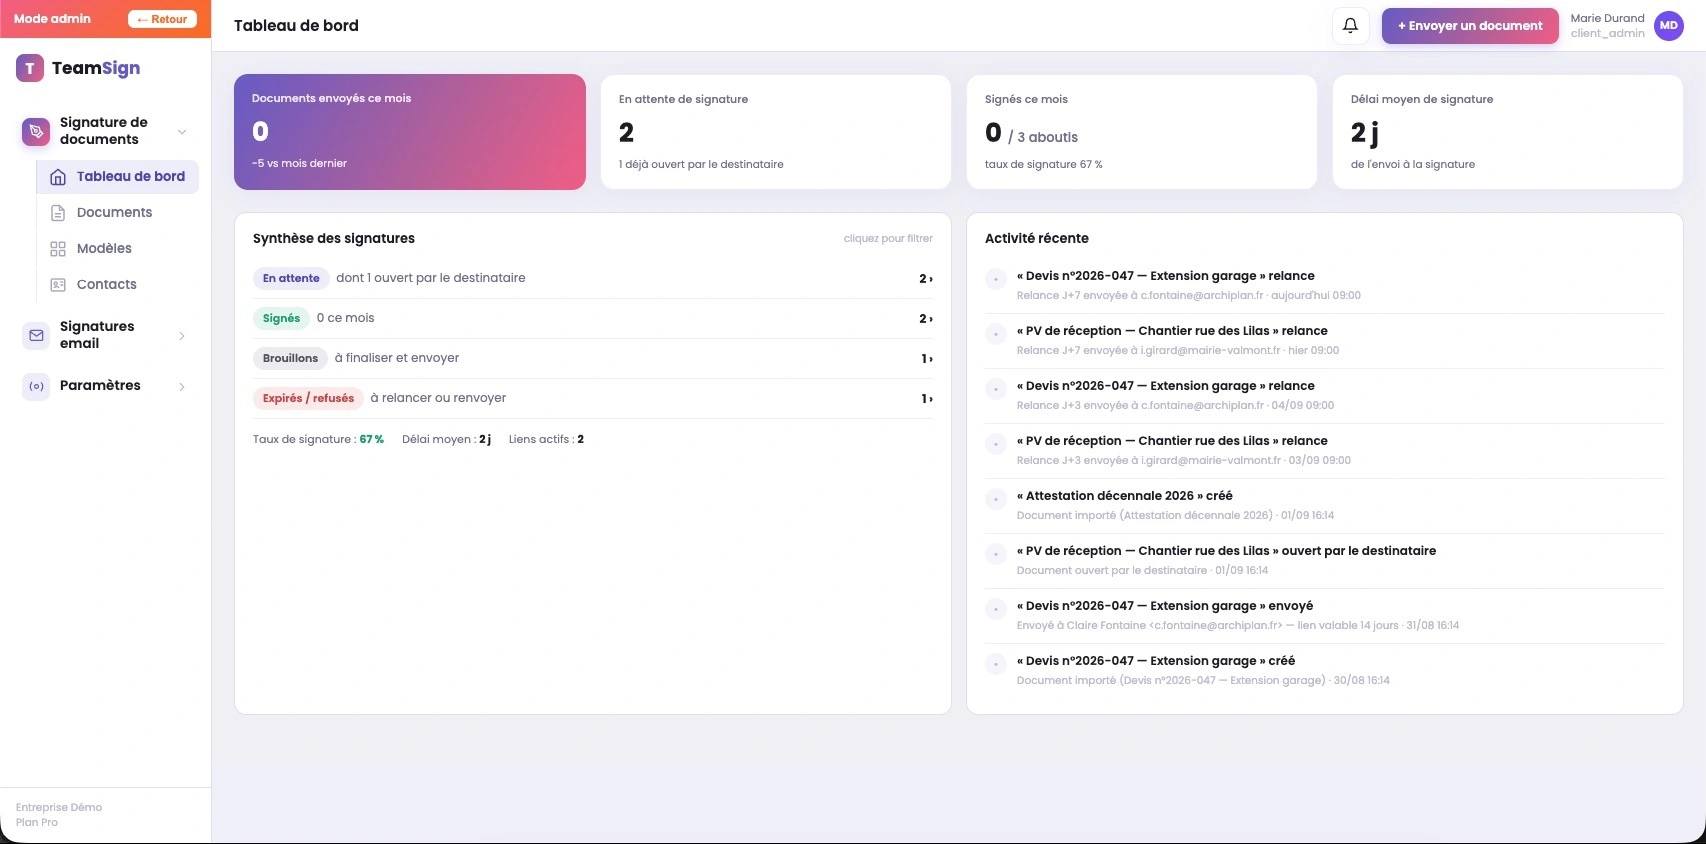Click the 'Liens actifs : 2' stat
Viewport: 1706px width, 844px height.
[546, 439]
